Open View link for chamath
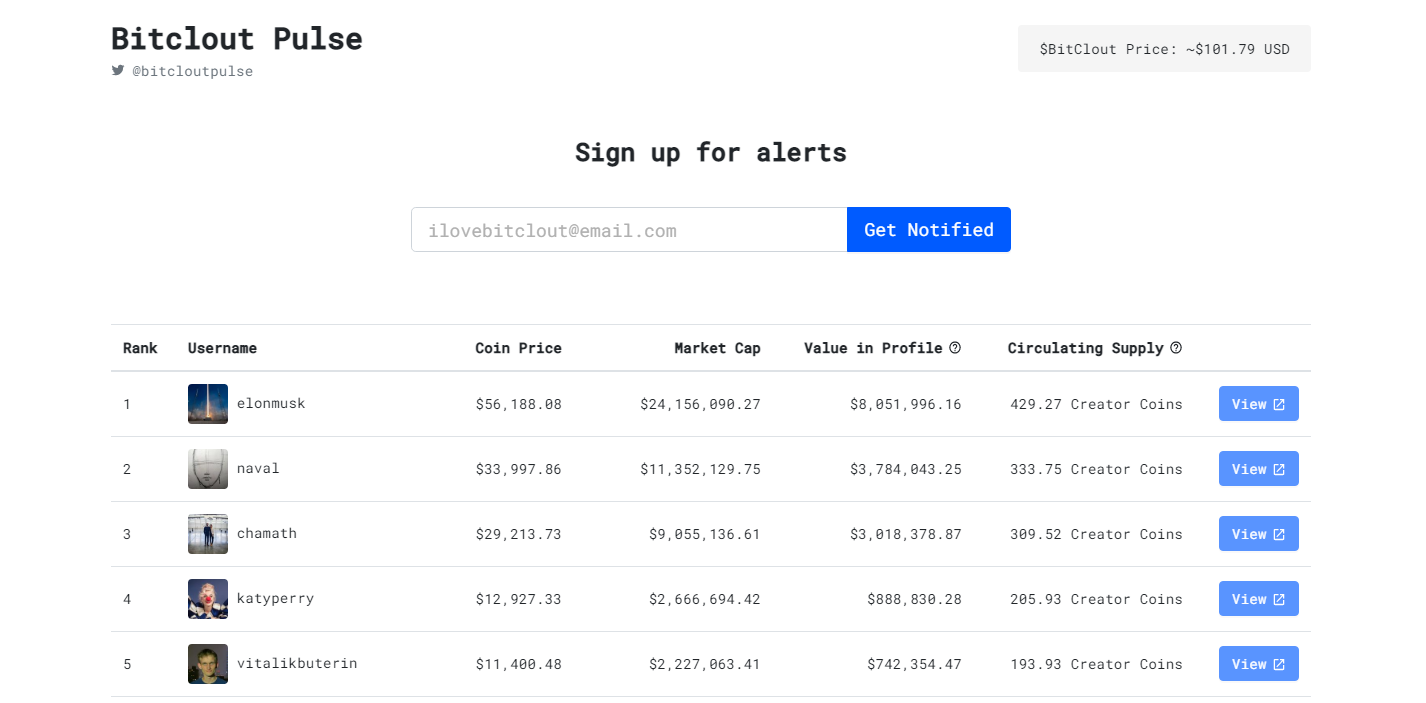1426x703 pixels. pos(1258,534)
